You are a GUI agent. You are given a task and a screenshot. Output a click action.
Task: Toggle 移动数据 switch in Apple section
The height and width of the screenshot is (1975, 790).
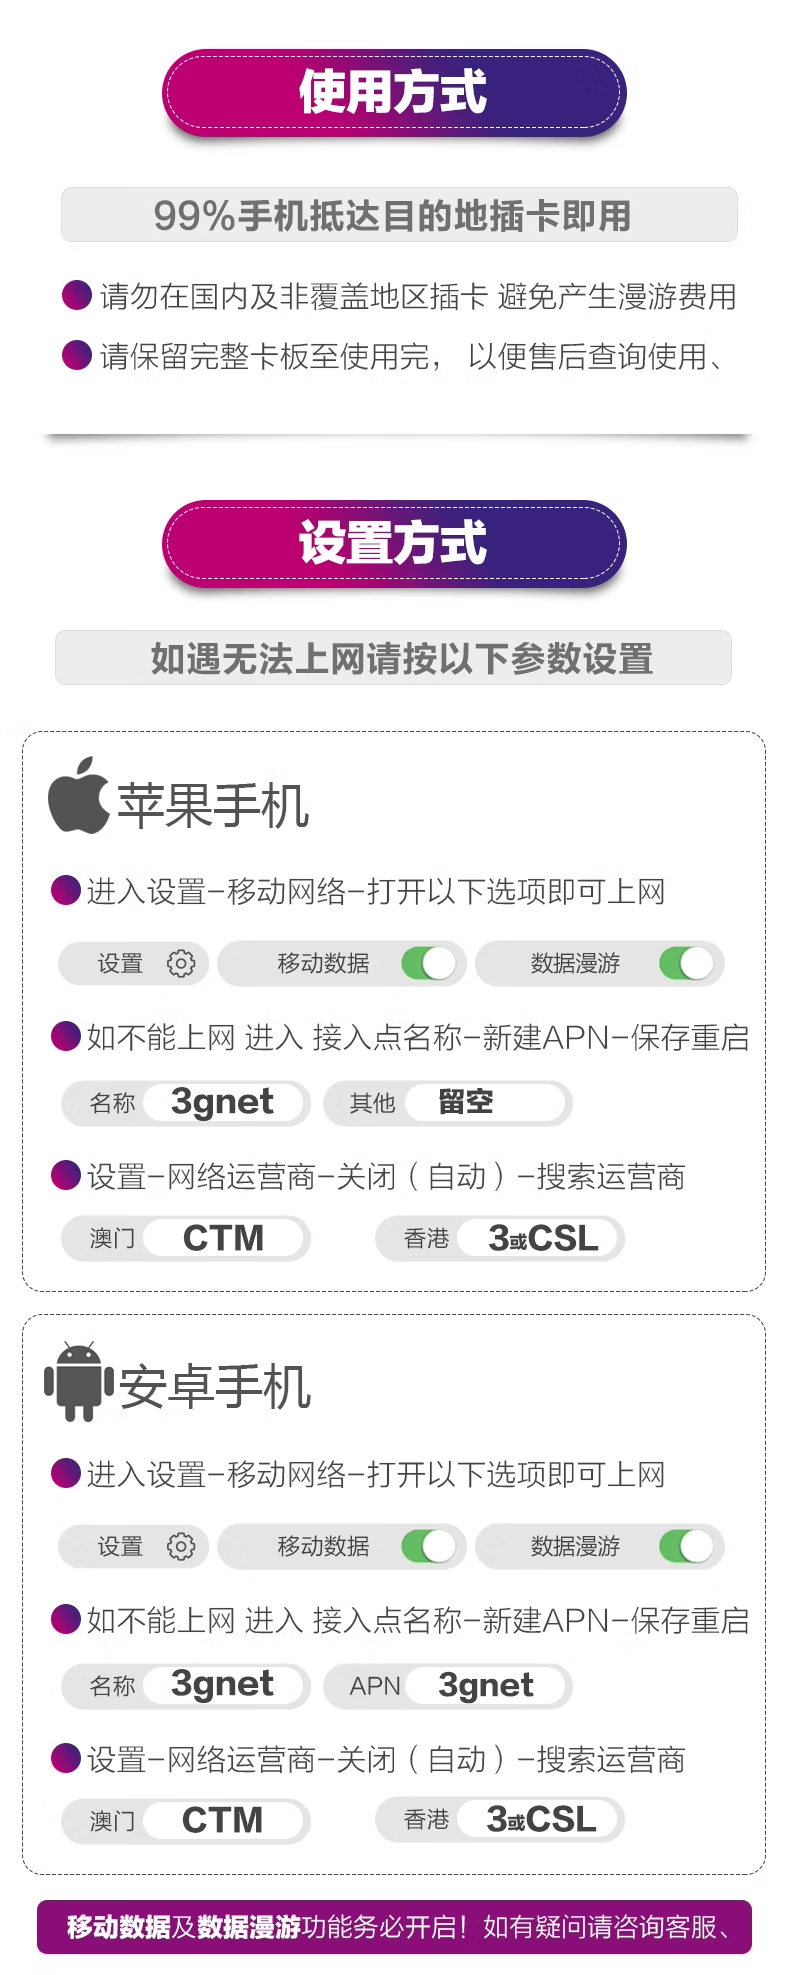pyautogui.click(x=428, y=963)
